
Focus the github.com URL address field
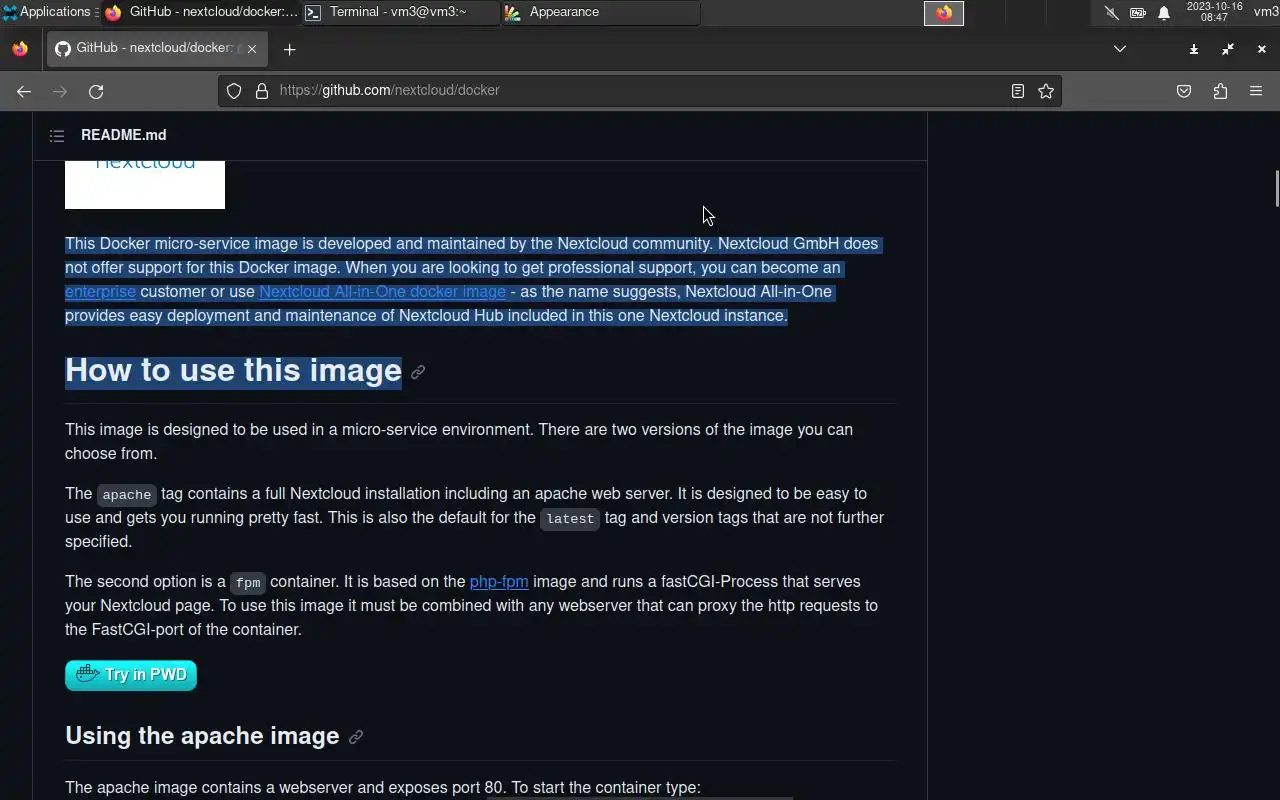(x=640, y=90)
